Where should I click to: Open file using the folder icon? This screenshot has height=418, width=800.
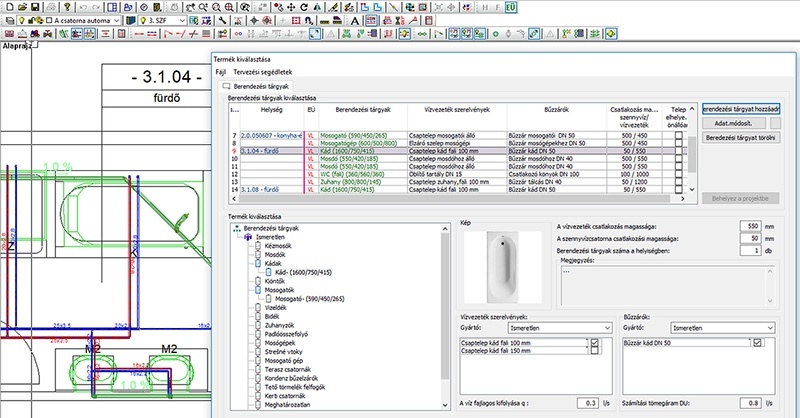pyautogui.click(x=21, y=7)
